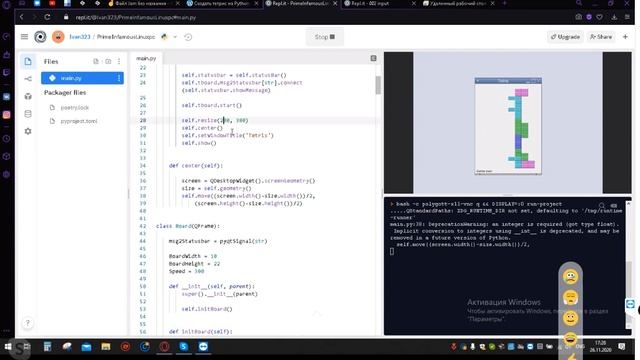Open the Files sidebar panel icon
The width and height of the screenshot is (640, 360).
tap(28, 61)
